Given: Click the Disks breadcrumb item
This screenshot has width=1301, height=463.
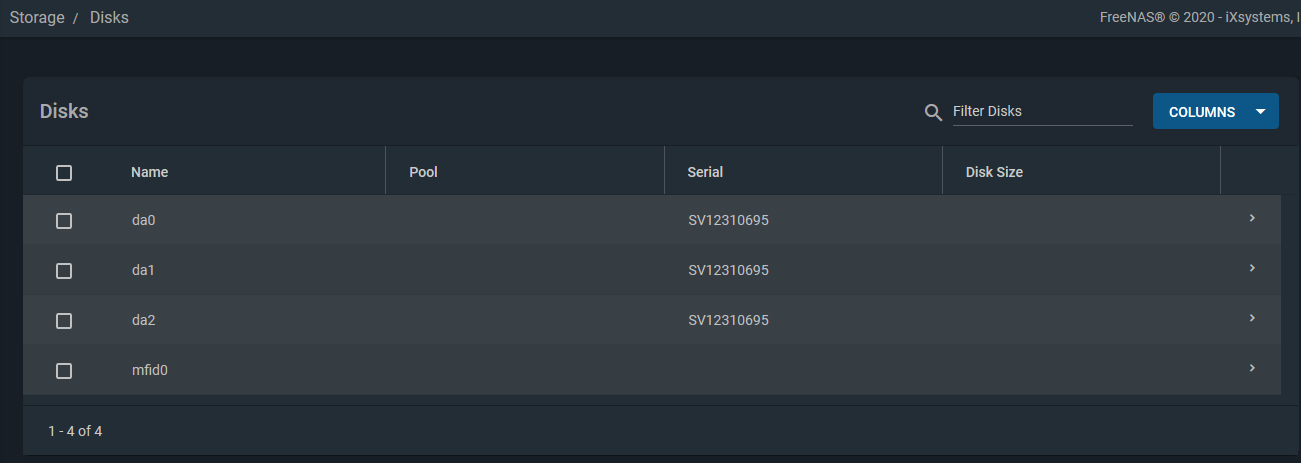Looking at the screenshot, I should (109, 18).
